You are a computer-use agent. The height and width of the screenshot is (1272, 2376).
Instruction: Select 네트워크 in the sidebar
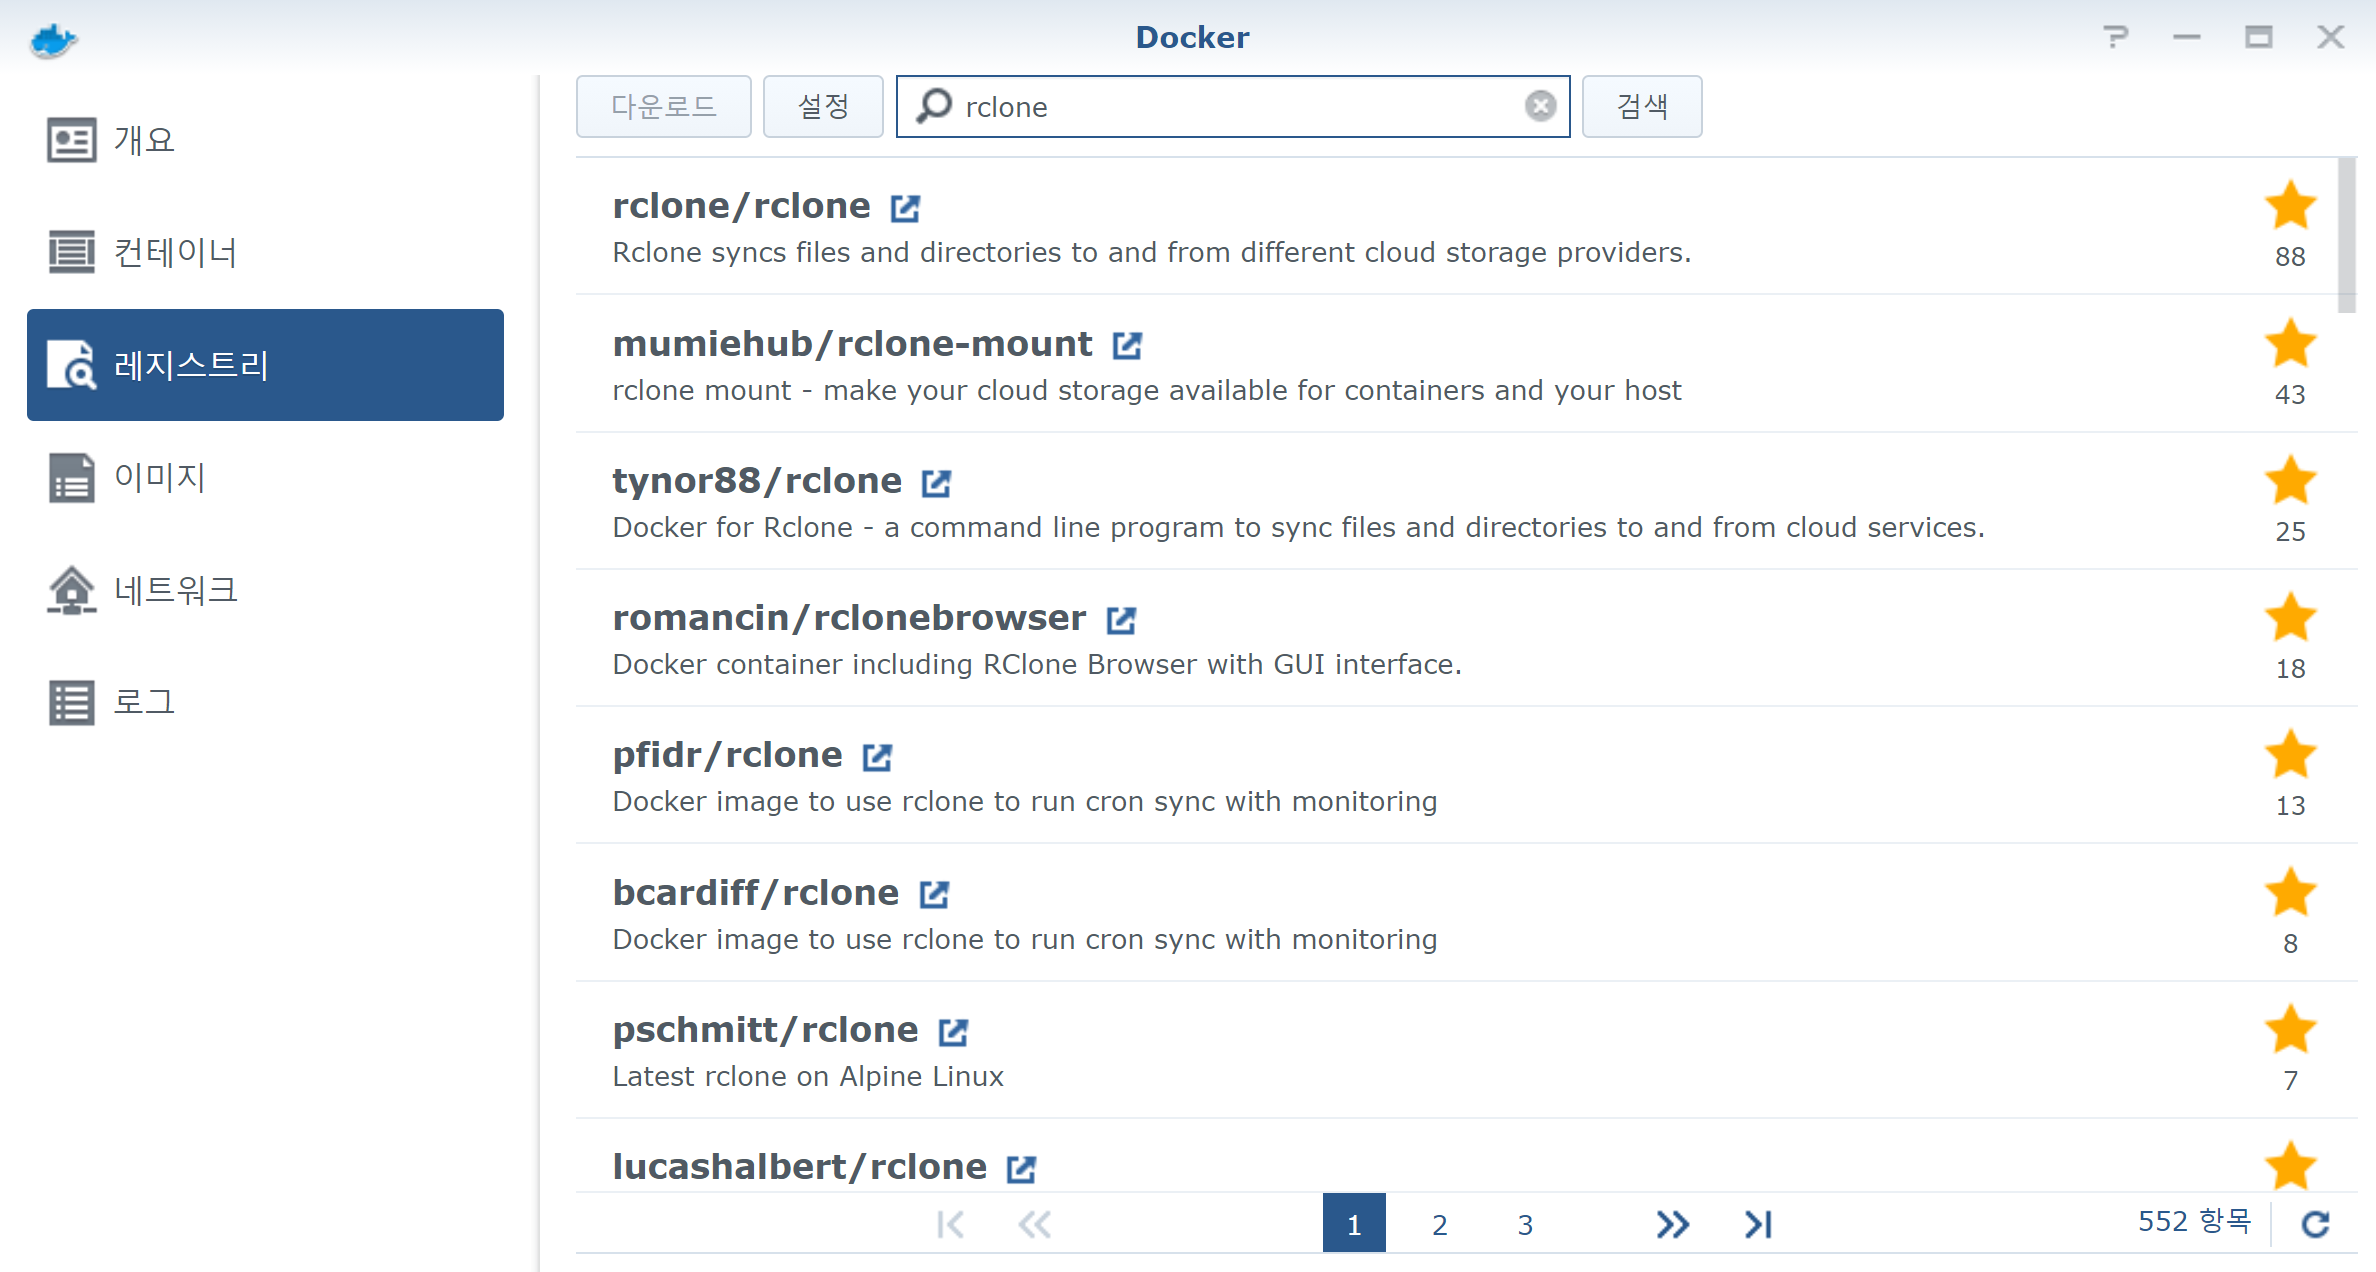click(175, 590)
